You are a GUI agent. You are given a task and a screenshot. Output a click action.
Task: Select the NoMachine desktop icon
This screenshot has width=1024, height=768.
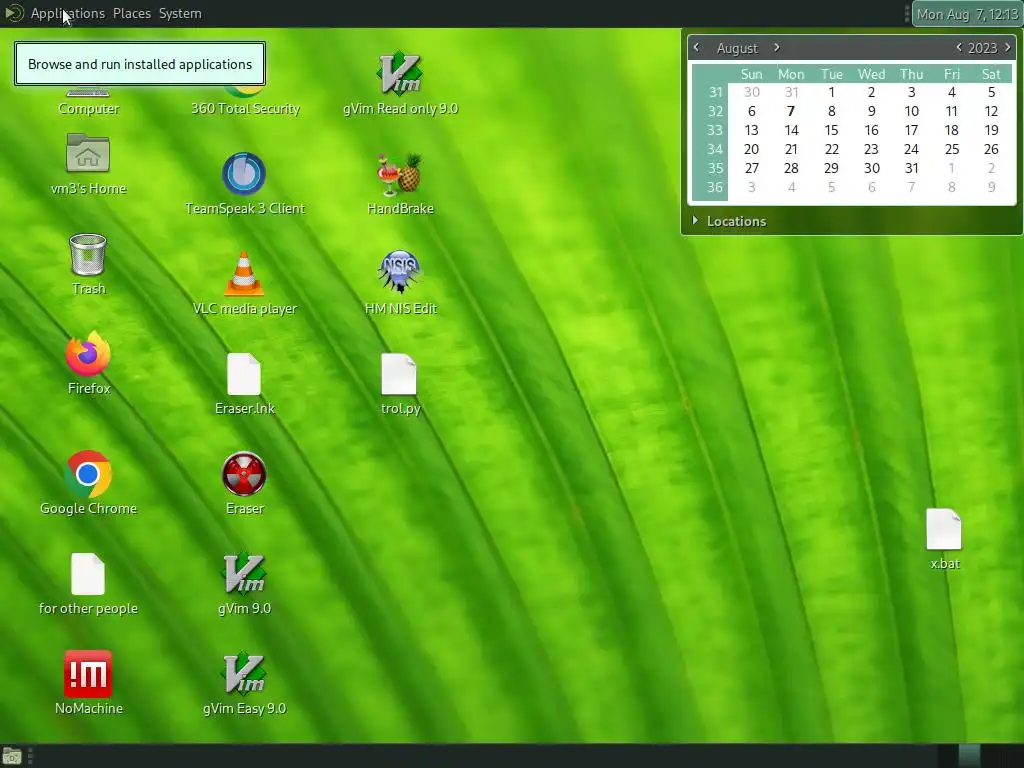click(88, 674)
